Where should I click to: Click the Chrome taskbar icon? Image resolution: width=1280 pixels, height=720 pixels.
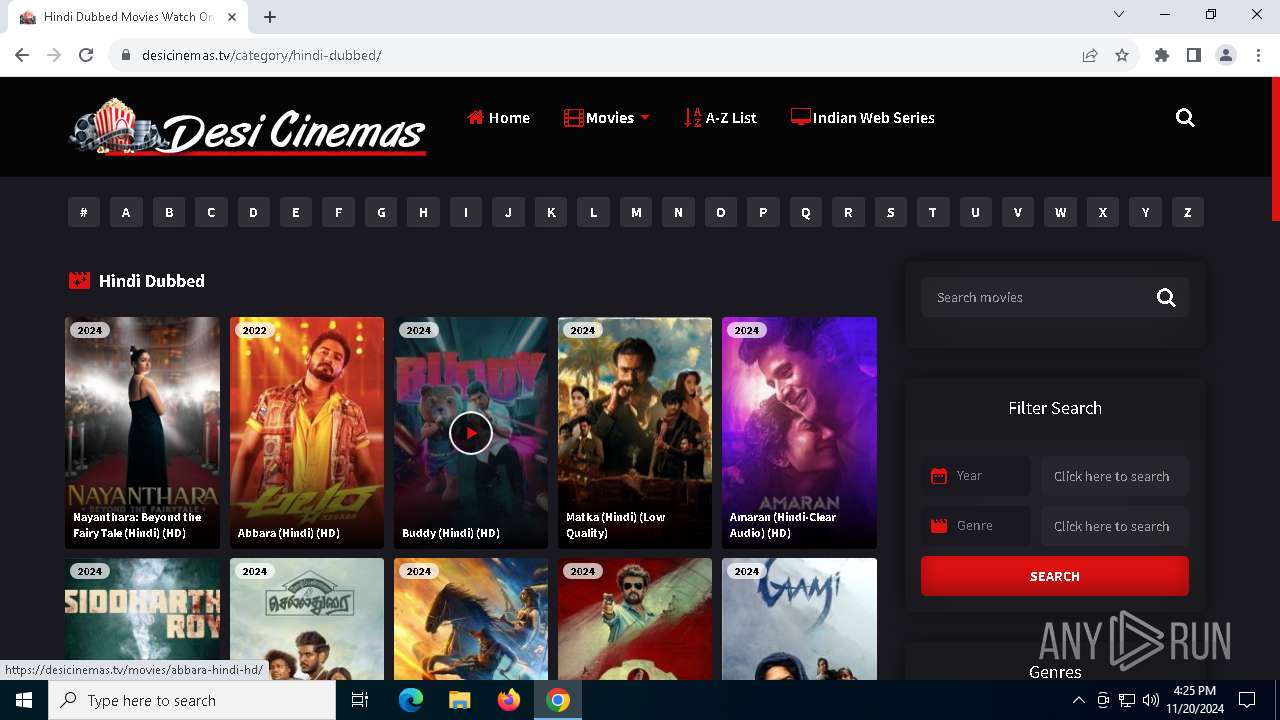(x=558, y=700)
